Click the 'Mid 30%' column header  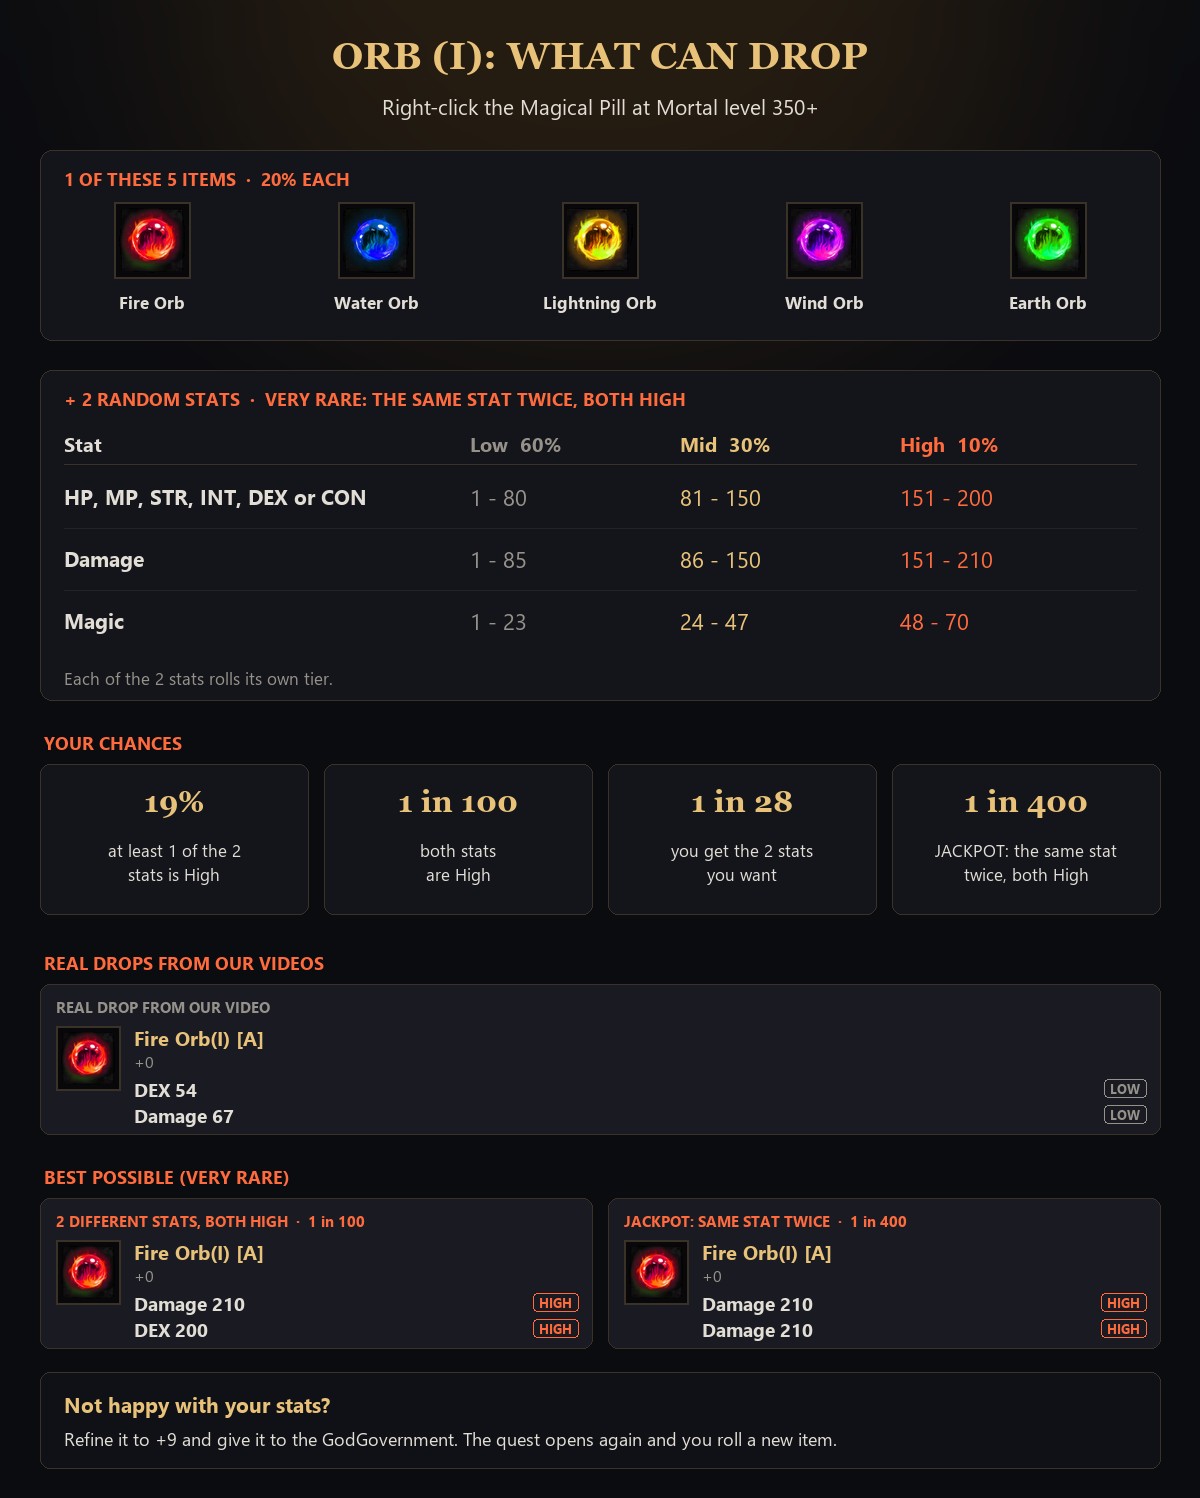(x=725, y=445)
